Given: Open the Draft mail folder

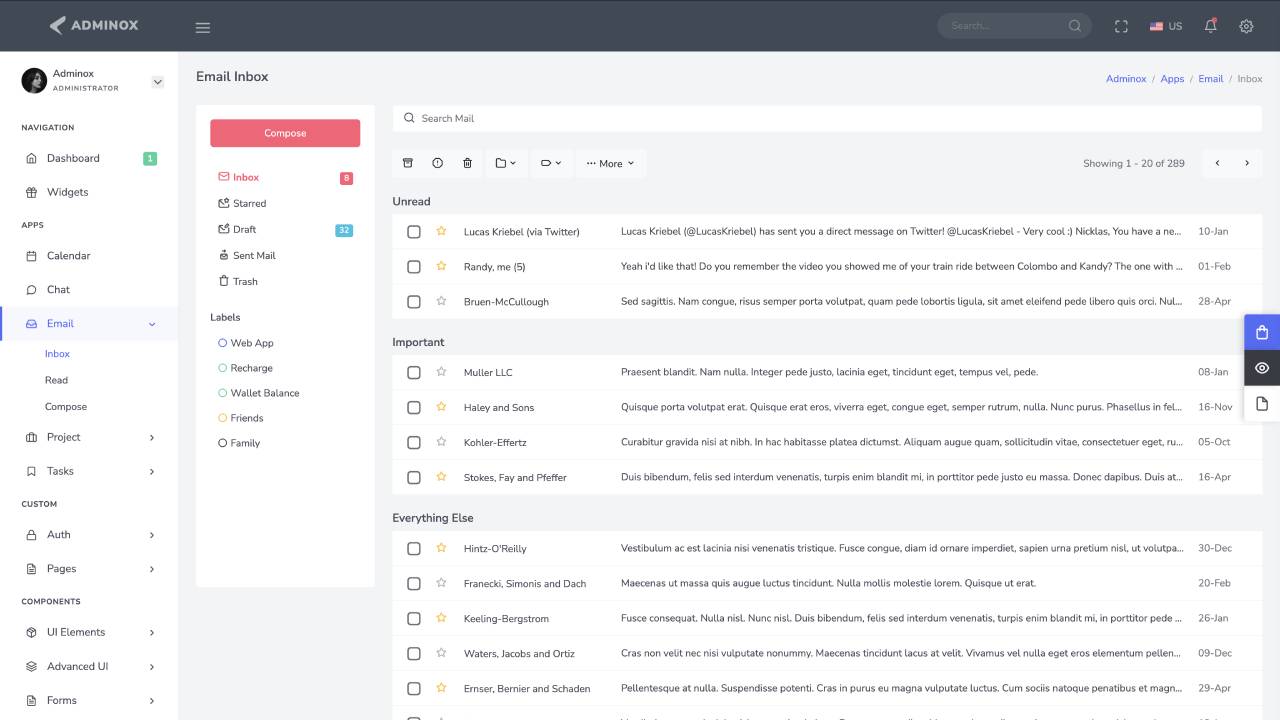Looking at the screenshot, I should click(x=285, y=229).
